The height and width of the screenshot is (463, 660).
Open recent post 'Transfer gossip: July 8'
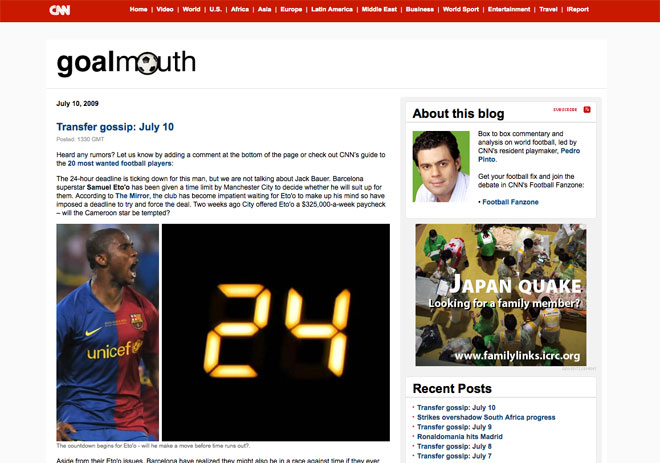(455, 446)
